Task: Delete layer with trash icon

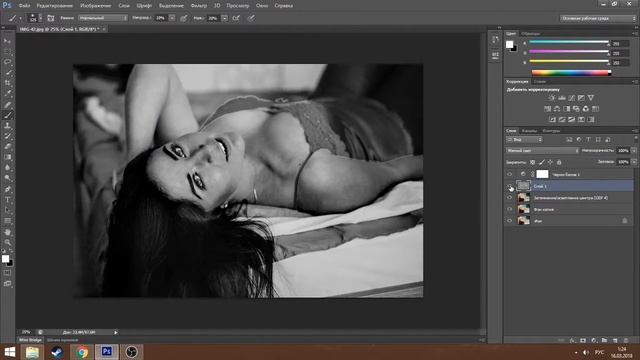Action: (626, 340)
